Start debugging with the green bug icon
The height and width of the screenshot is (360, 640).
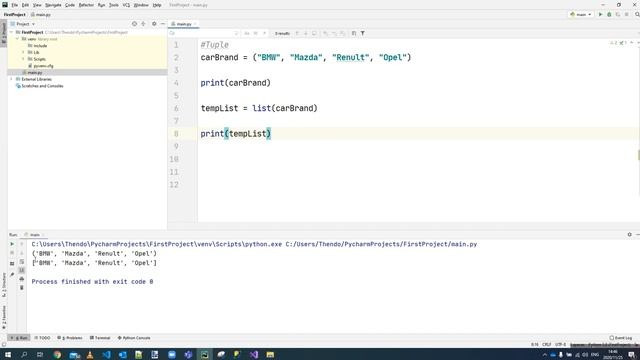pos(609,14)
